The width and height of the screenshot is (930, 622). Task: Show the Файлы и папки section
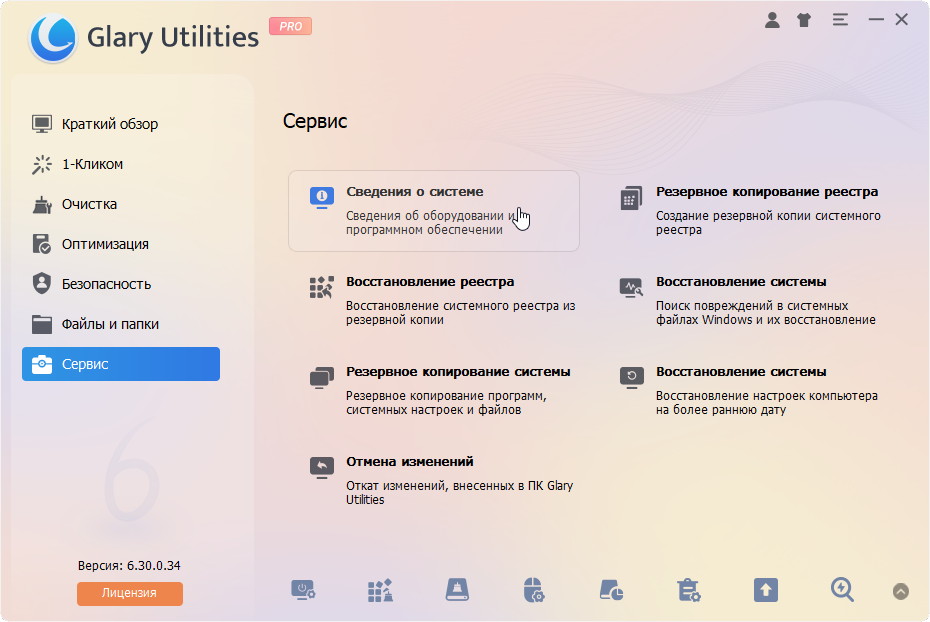point(121,324)
